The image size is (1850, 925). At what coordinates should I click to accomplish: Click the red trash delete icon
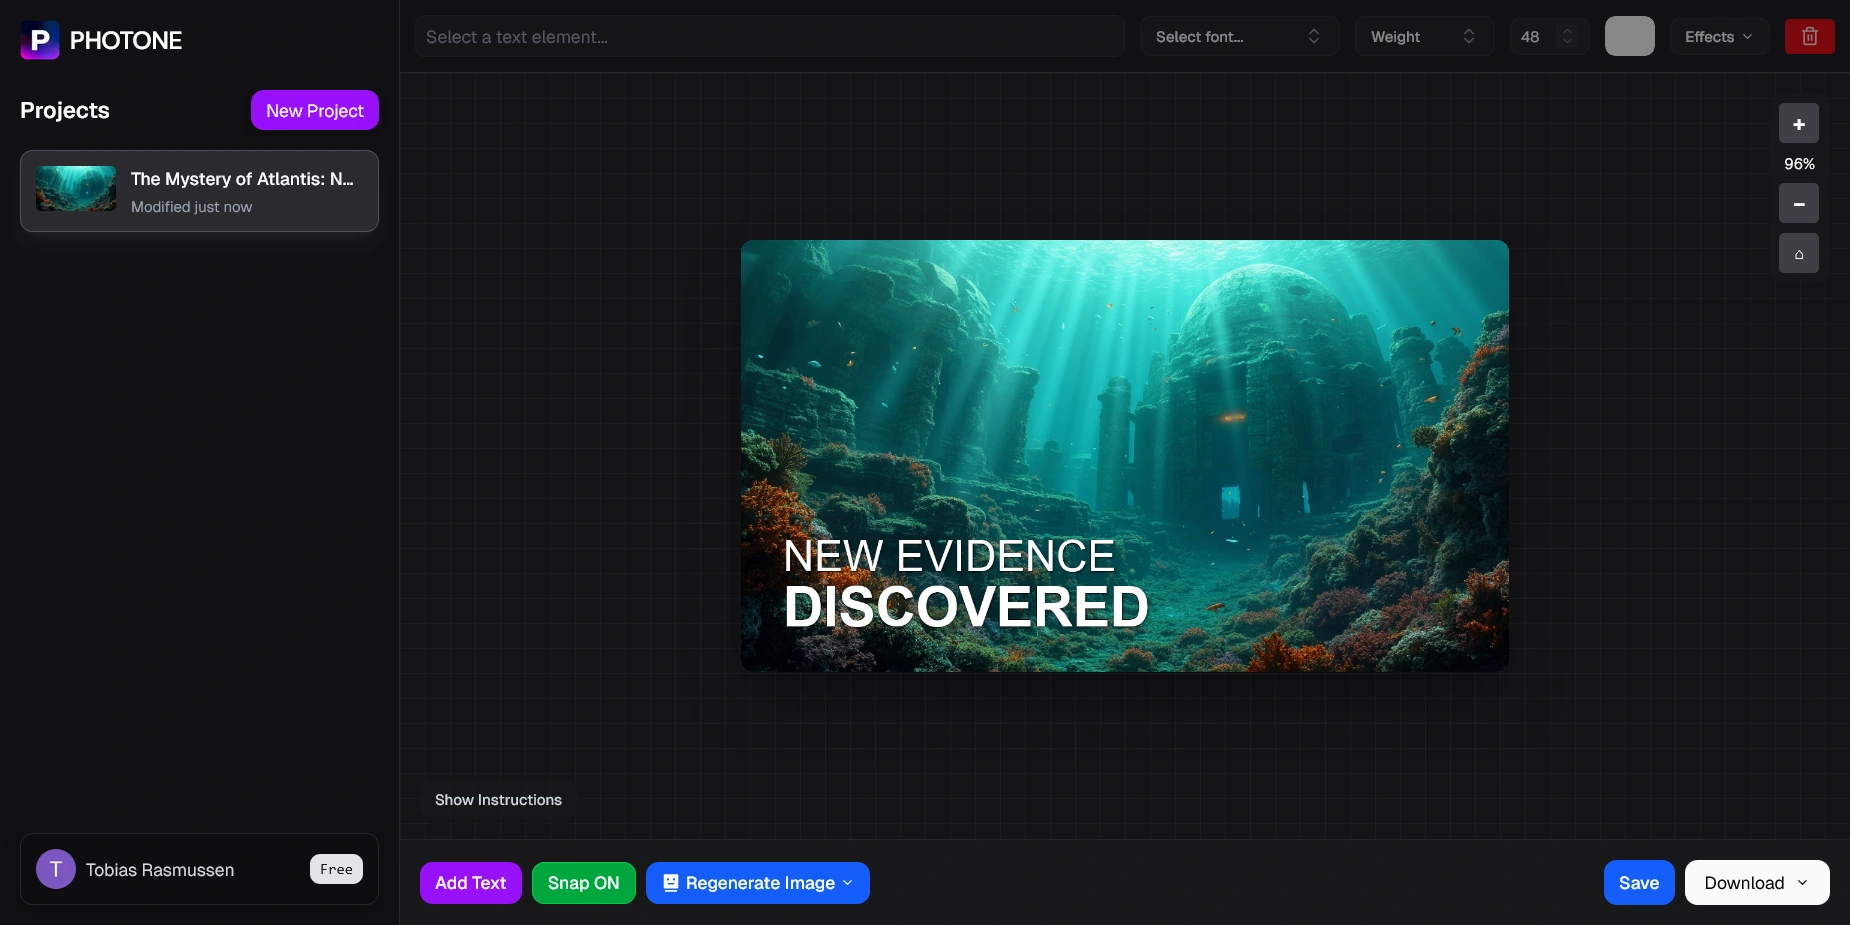click(x=1809, y=37)
